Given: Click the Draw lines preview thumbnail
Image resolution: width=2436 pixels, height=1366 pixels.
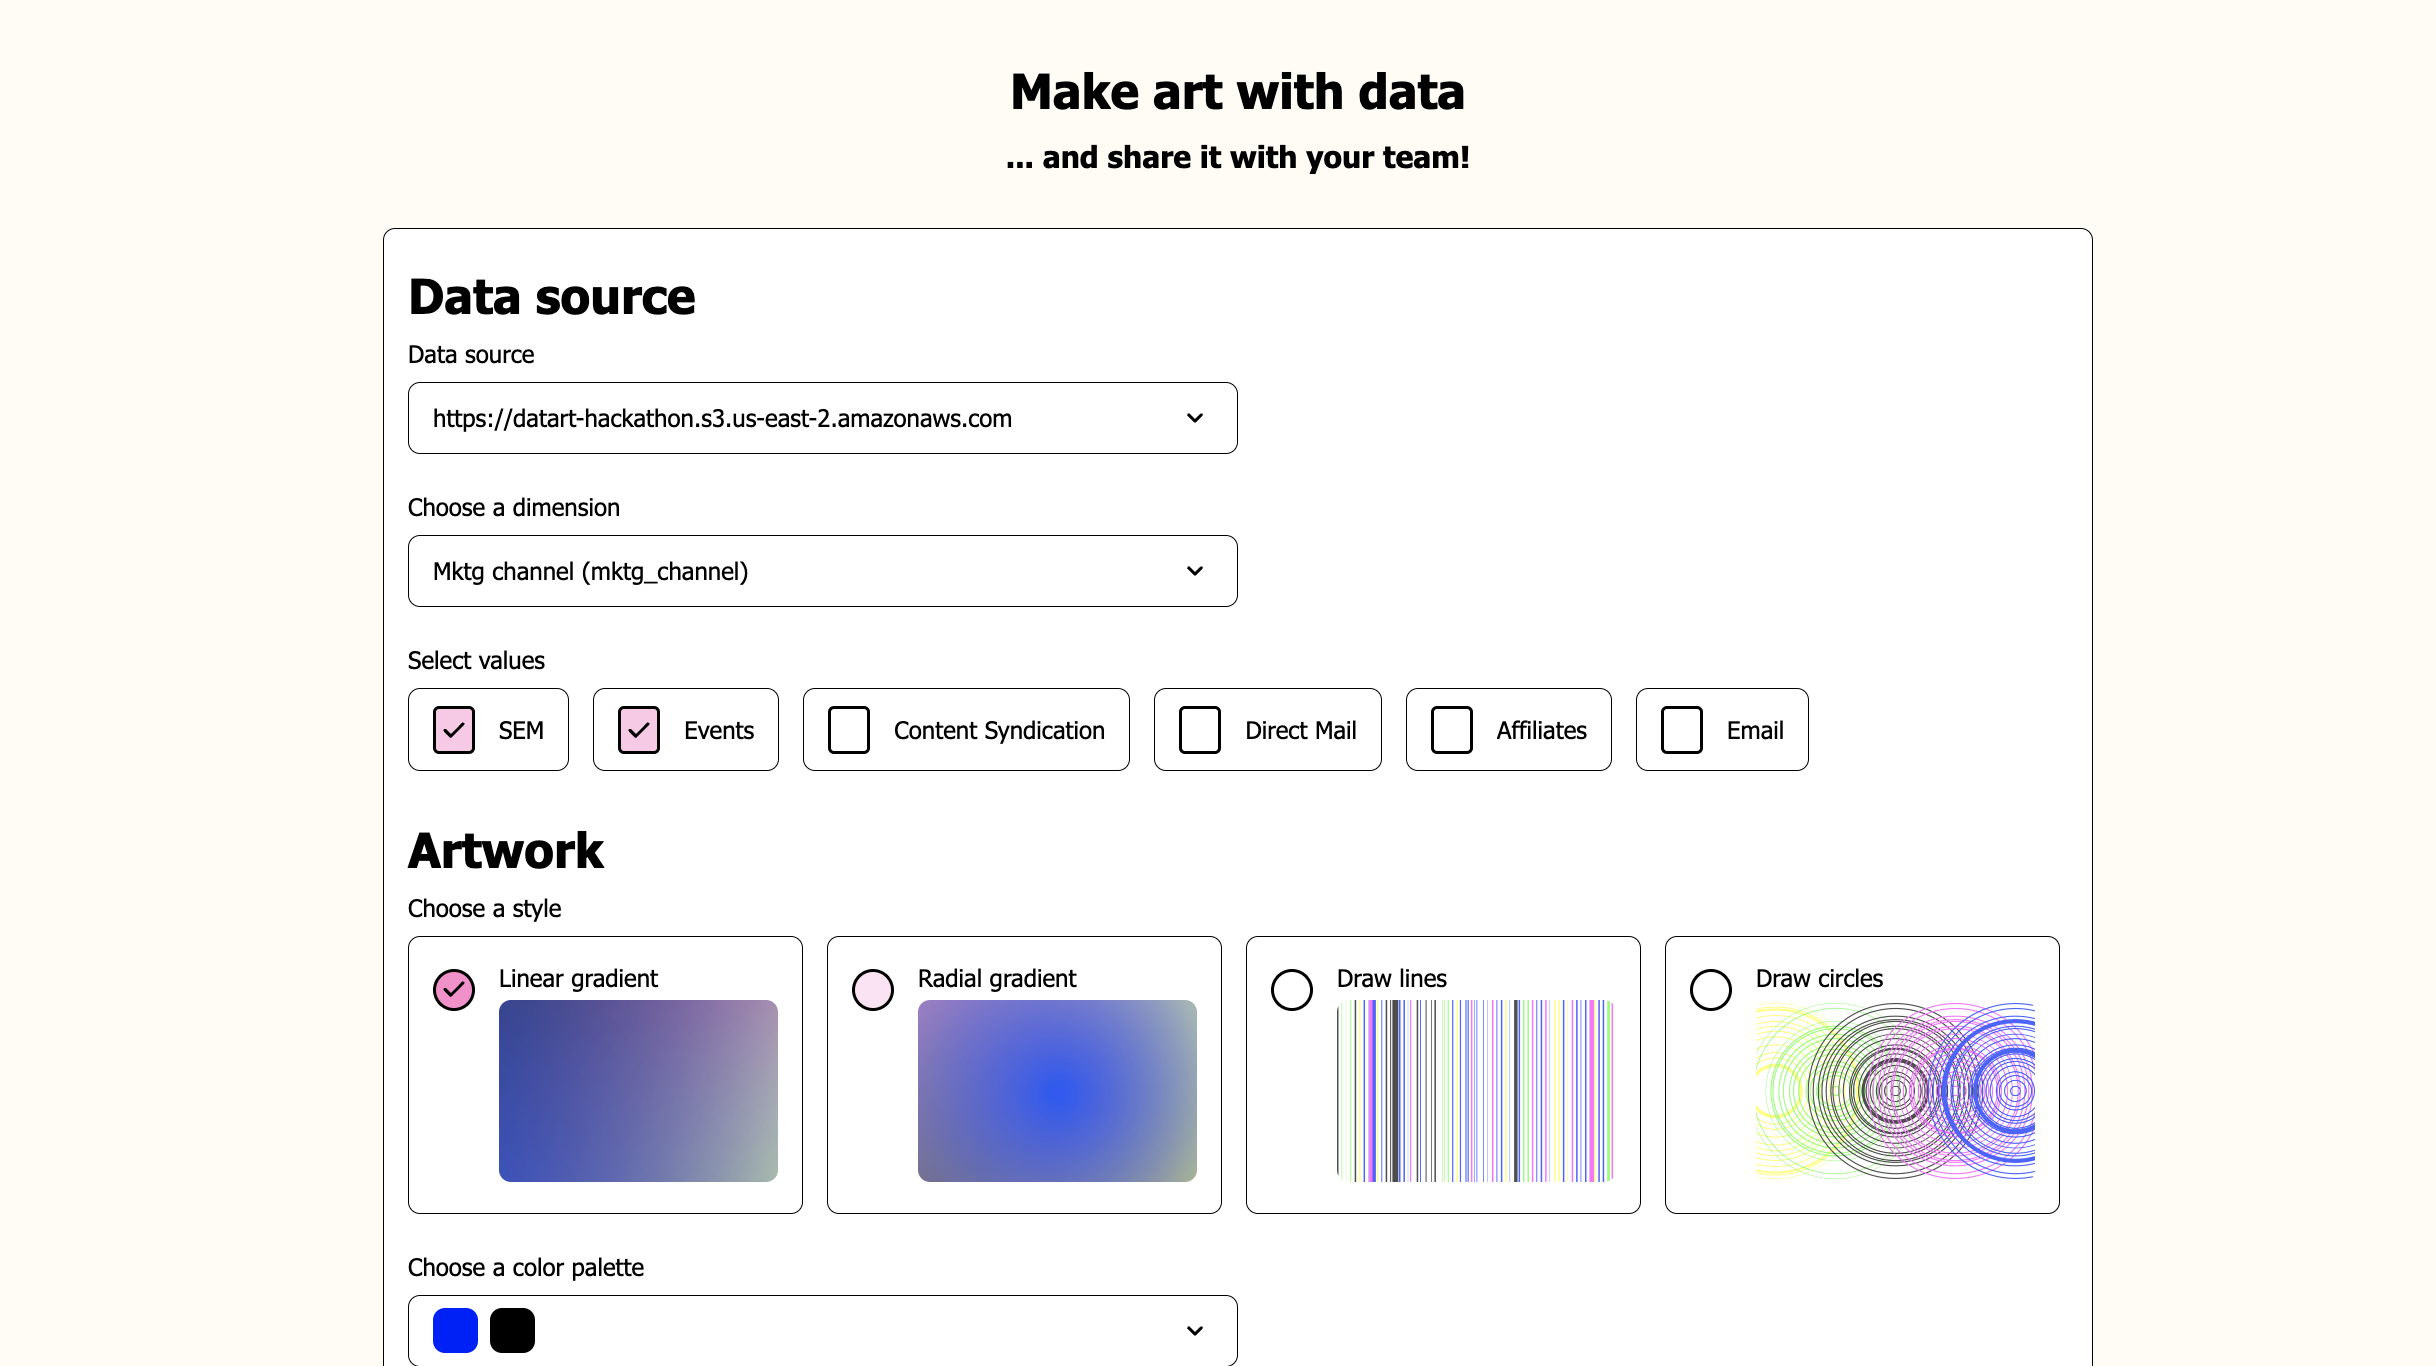Looking at the screenshot, I should [1476, 1091].
